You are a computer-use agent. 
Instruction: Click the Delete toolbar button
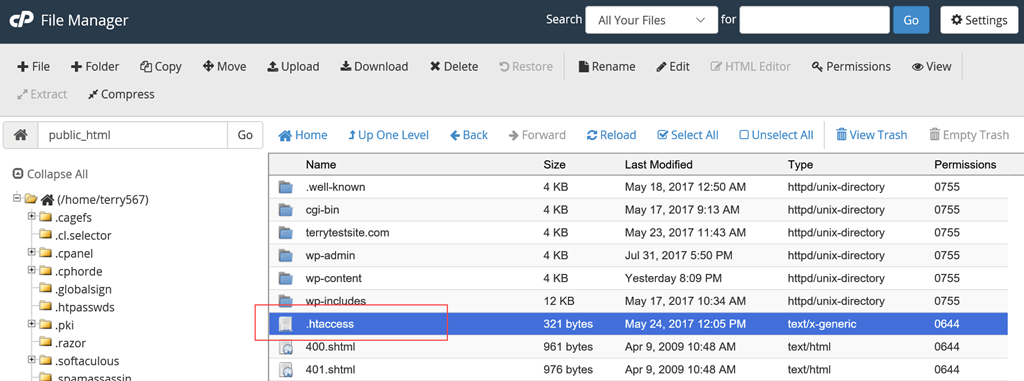454,67
